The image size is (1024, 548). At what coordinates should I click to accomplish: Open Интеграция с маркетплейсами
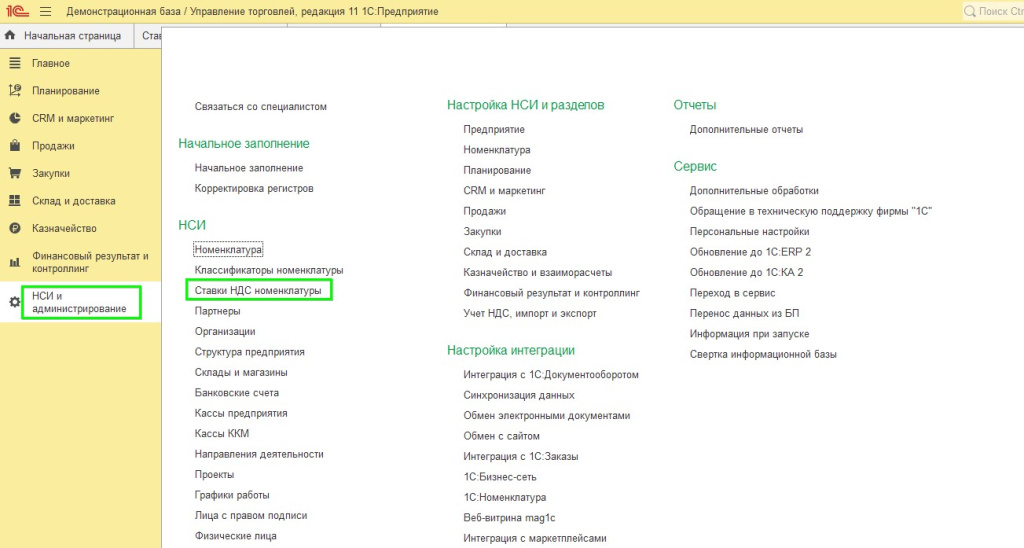click(535, 538)
